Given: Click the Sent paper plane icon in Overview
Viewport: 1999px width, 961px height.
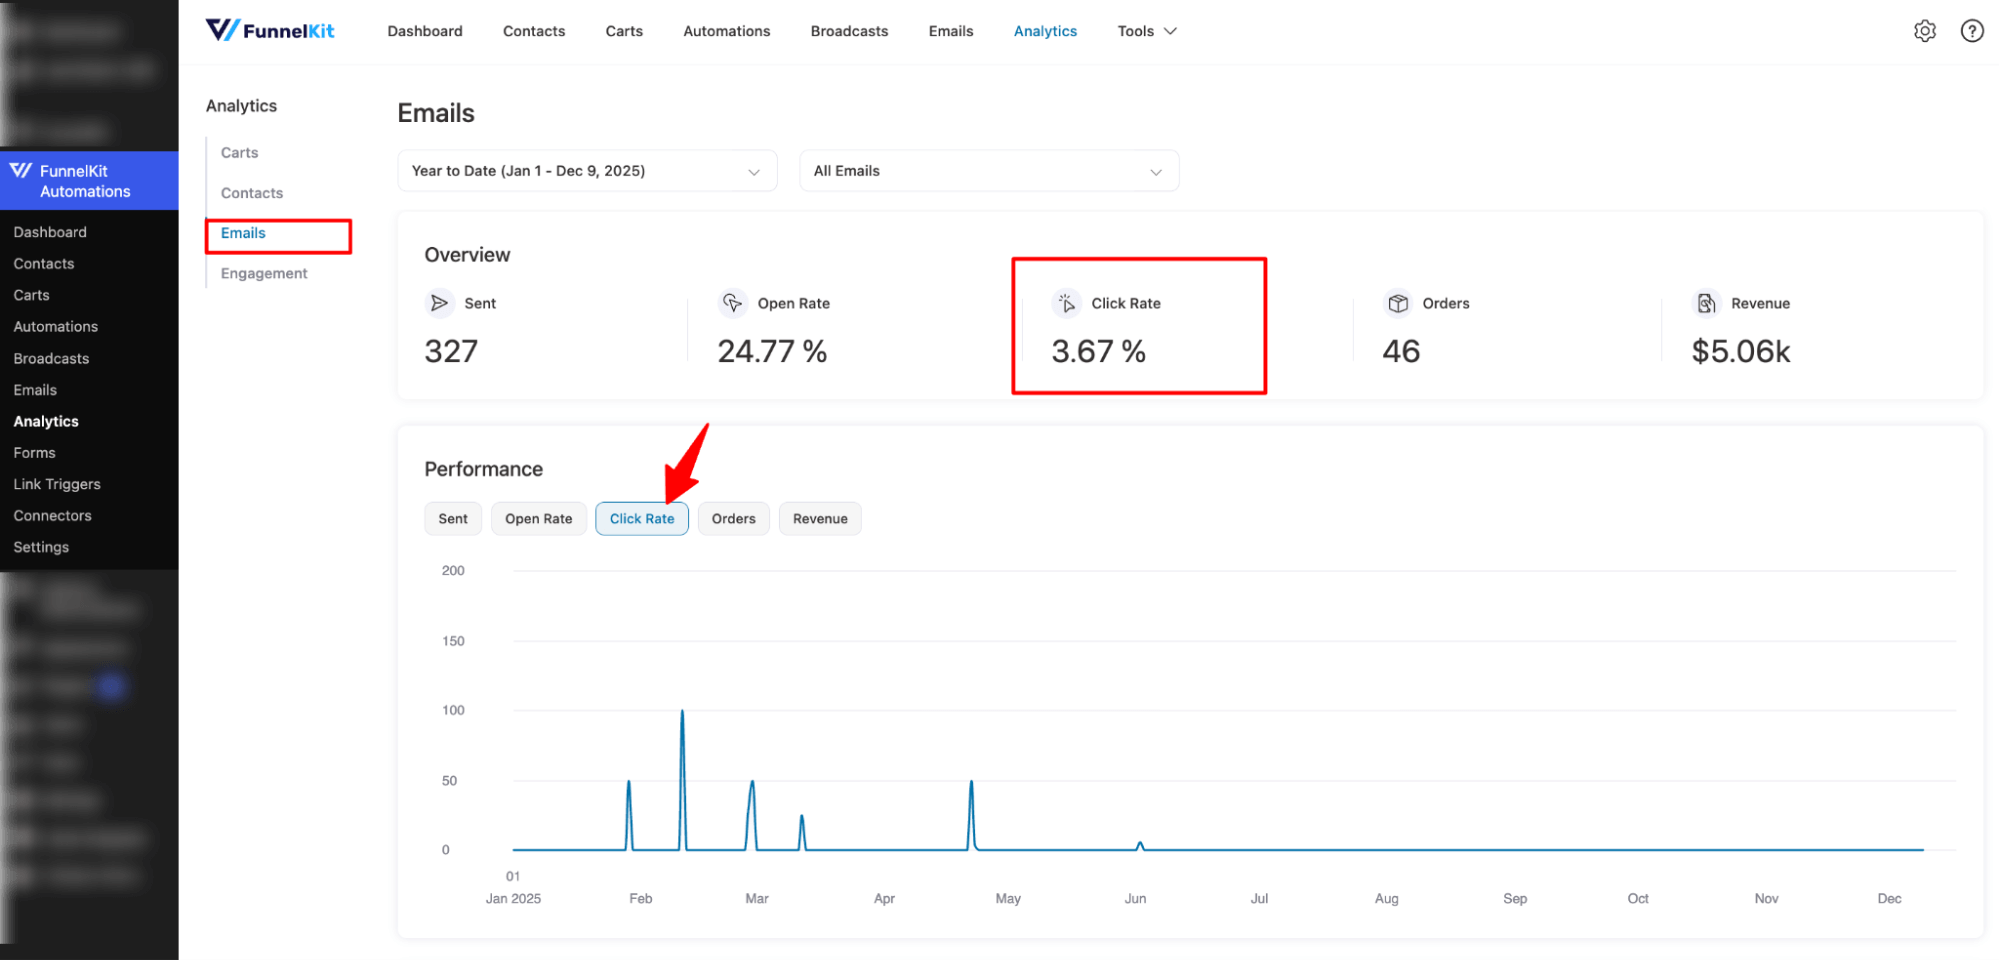Looking at the screenshot, I should 439,303.
